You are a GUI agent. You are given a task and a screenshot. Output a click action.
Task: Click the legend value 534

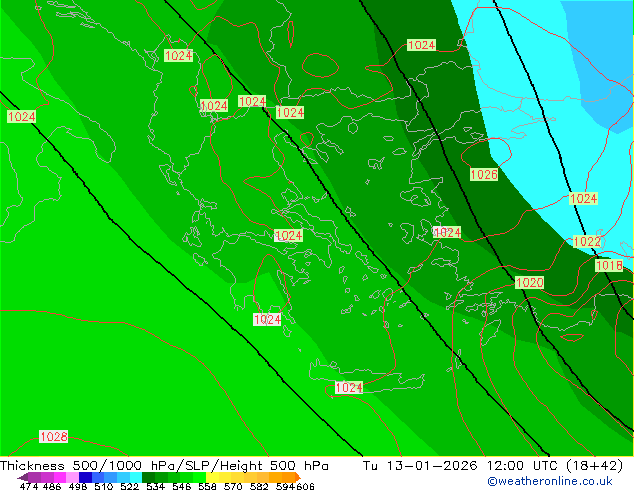[155, 486]
